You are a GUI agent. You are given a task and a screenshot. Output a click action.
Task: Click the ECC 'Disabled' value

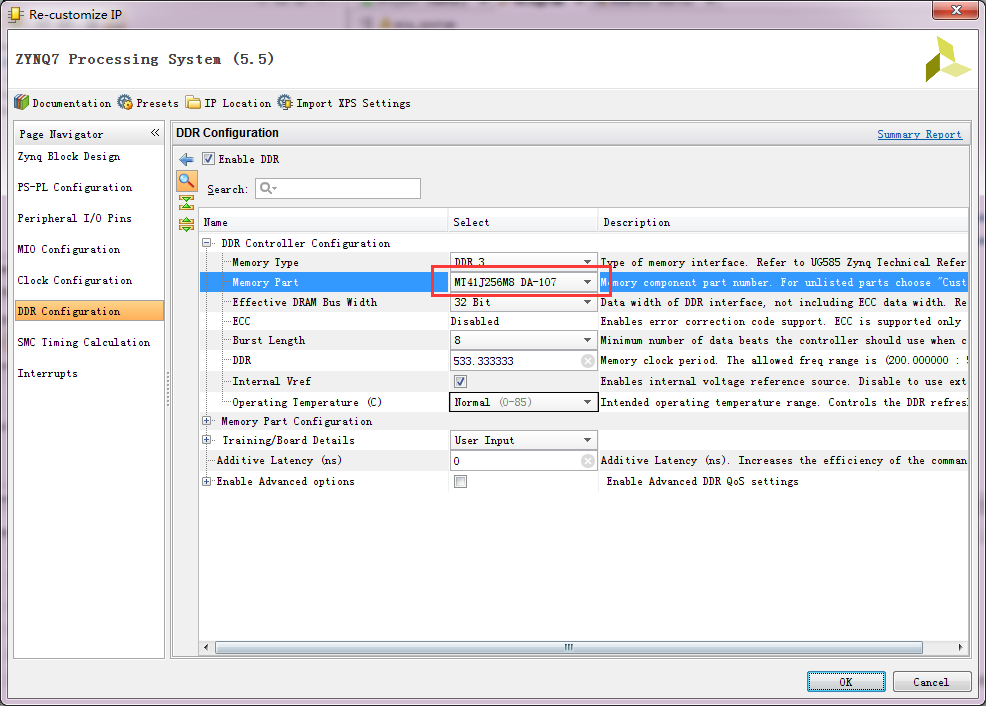click(475, 321)
